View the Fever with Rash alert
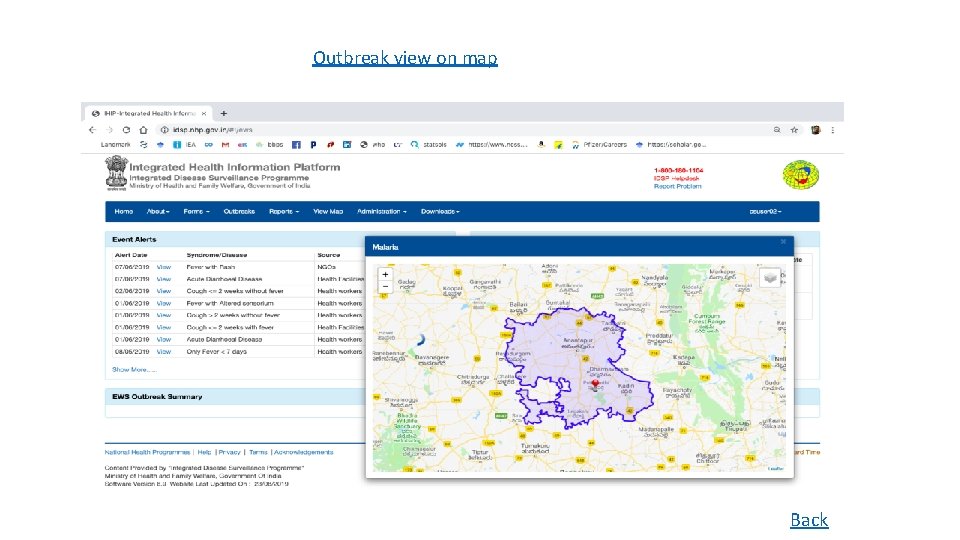The image size is (960, 540). tap(163, 267)
